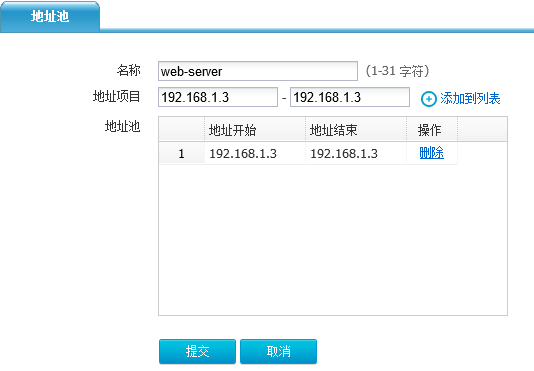Click the 提交 button

197,351
